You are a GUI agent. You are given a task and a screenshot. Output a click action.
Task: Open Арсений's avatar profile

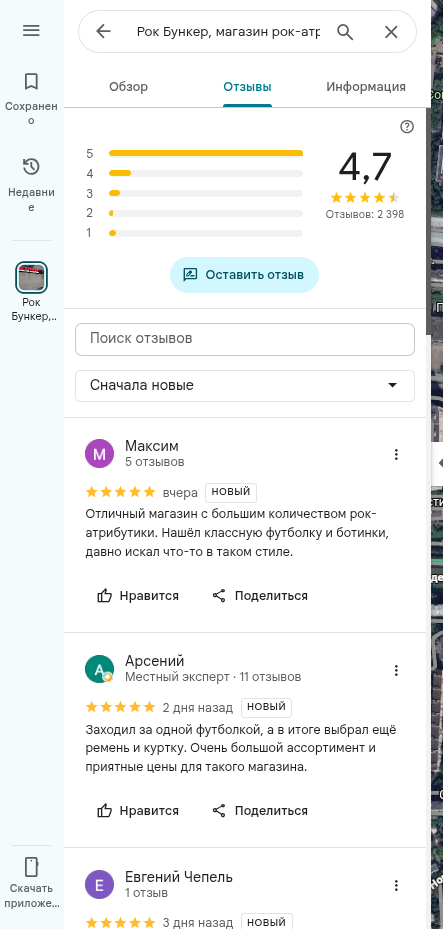point(99,669)
